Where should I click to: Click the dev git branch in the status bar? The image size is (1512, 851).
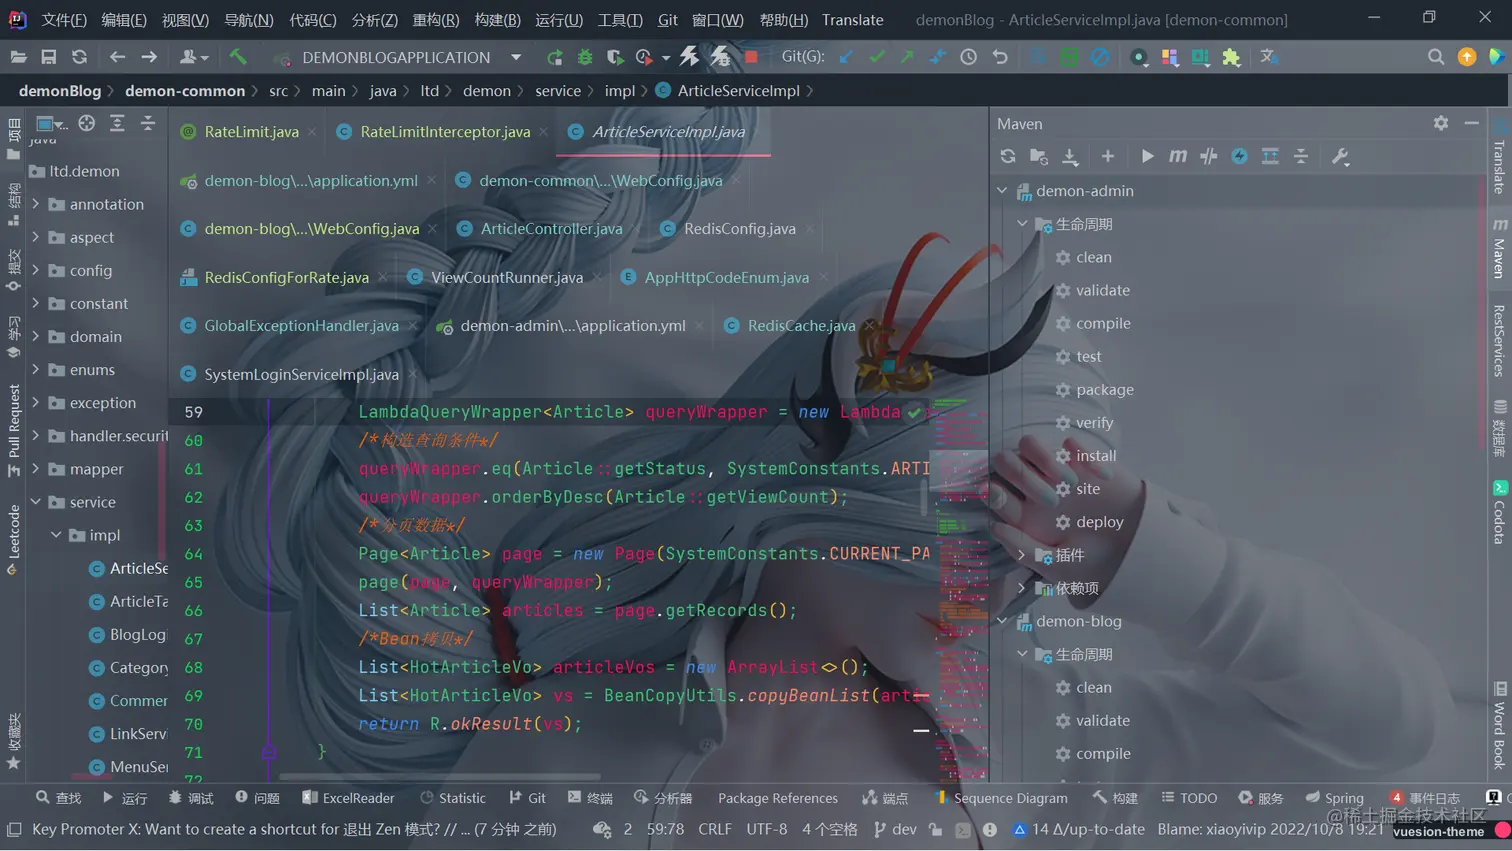pos(895,829)
